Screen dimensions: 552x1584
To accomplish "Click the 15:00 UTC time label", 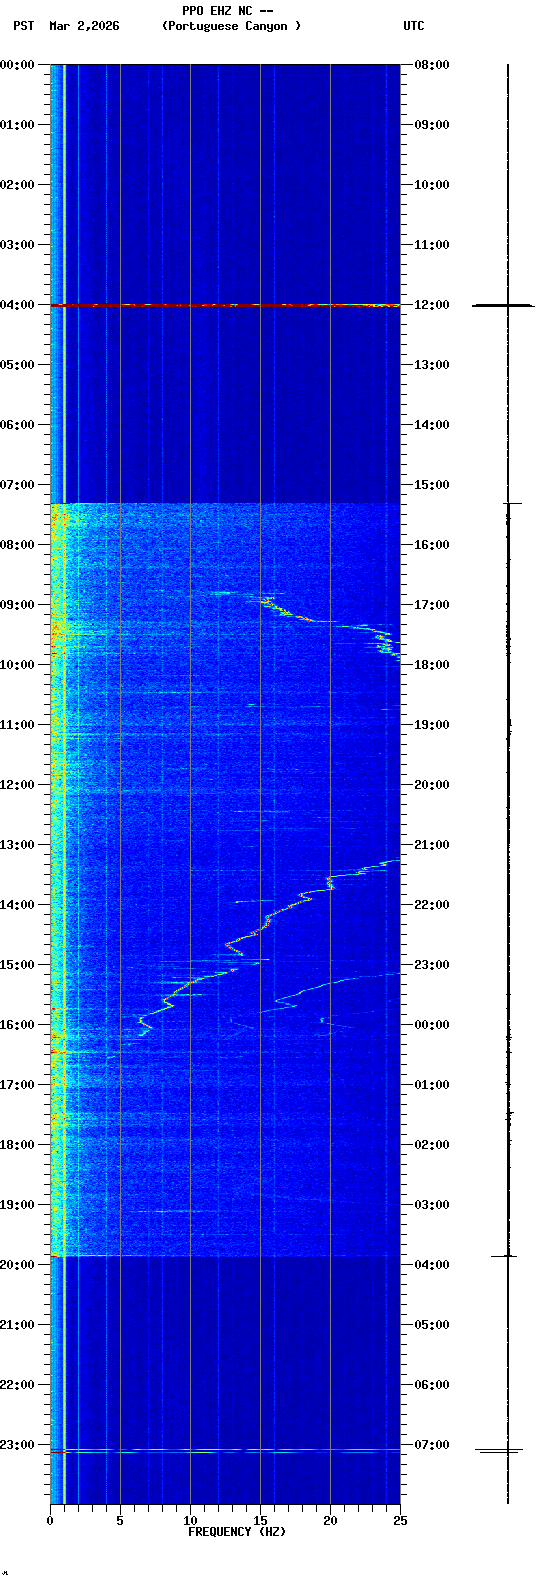I will click(431, 484).
